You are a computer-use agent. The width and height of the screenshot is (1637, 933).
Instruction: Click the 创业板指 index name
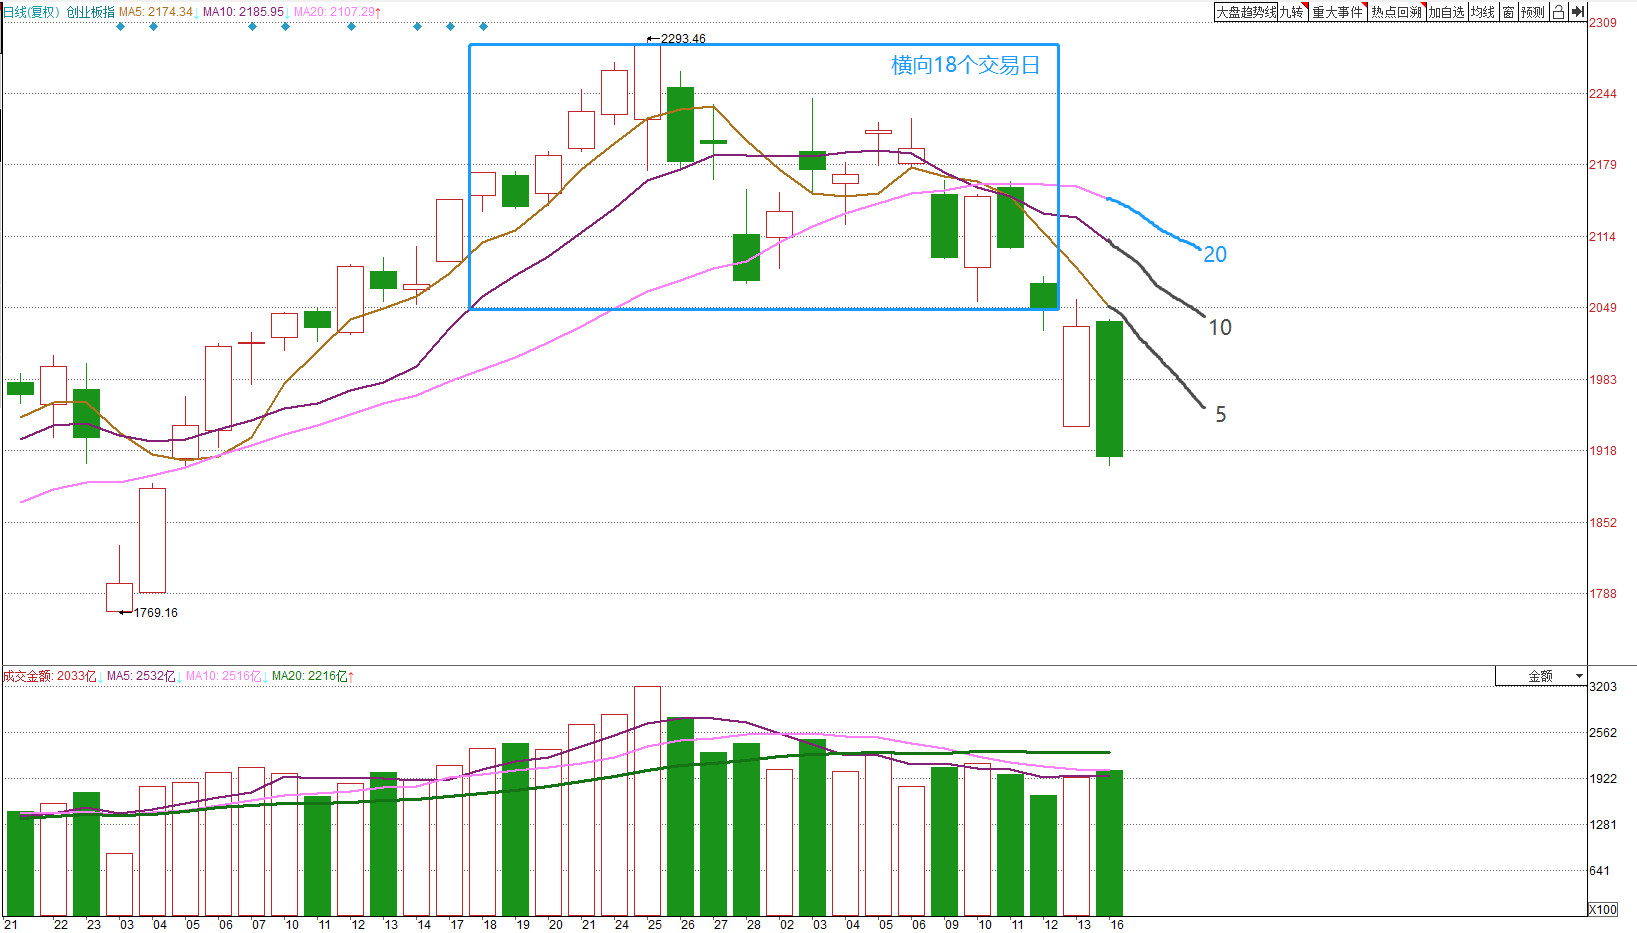90,12
